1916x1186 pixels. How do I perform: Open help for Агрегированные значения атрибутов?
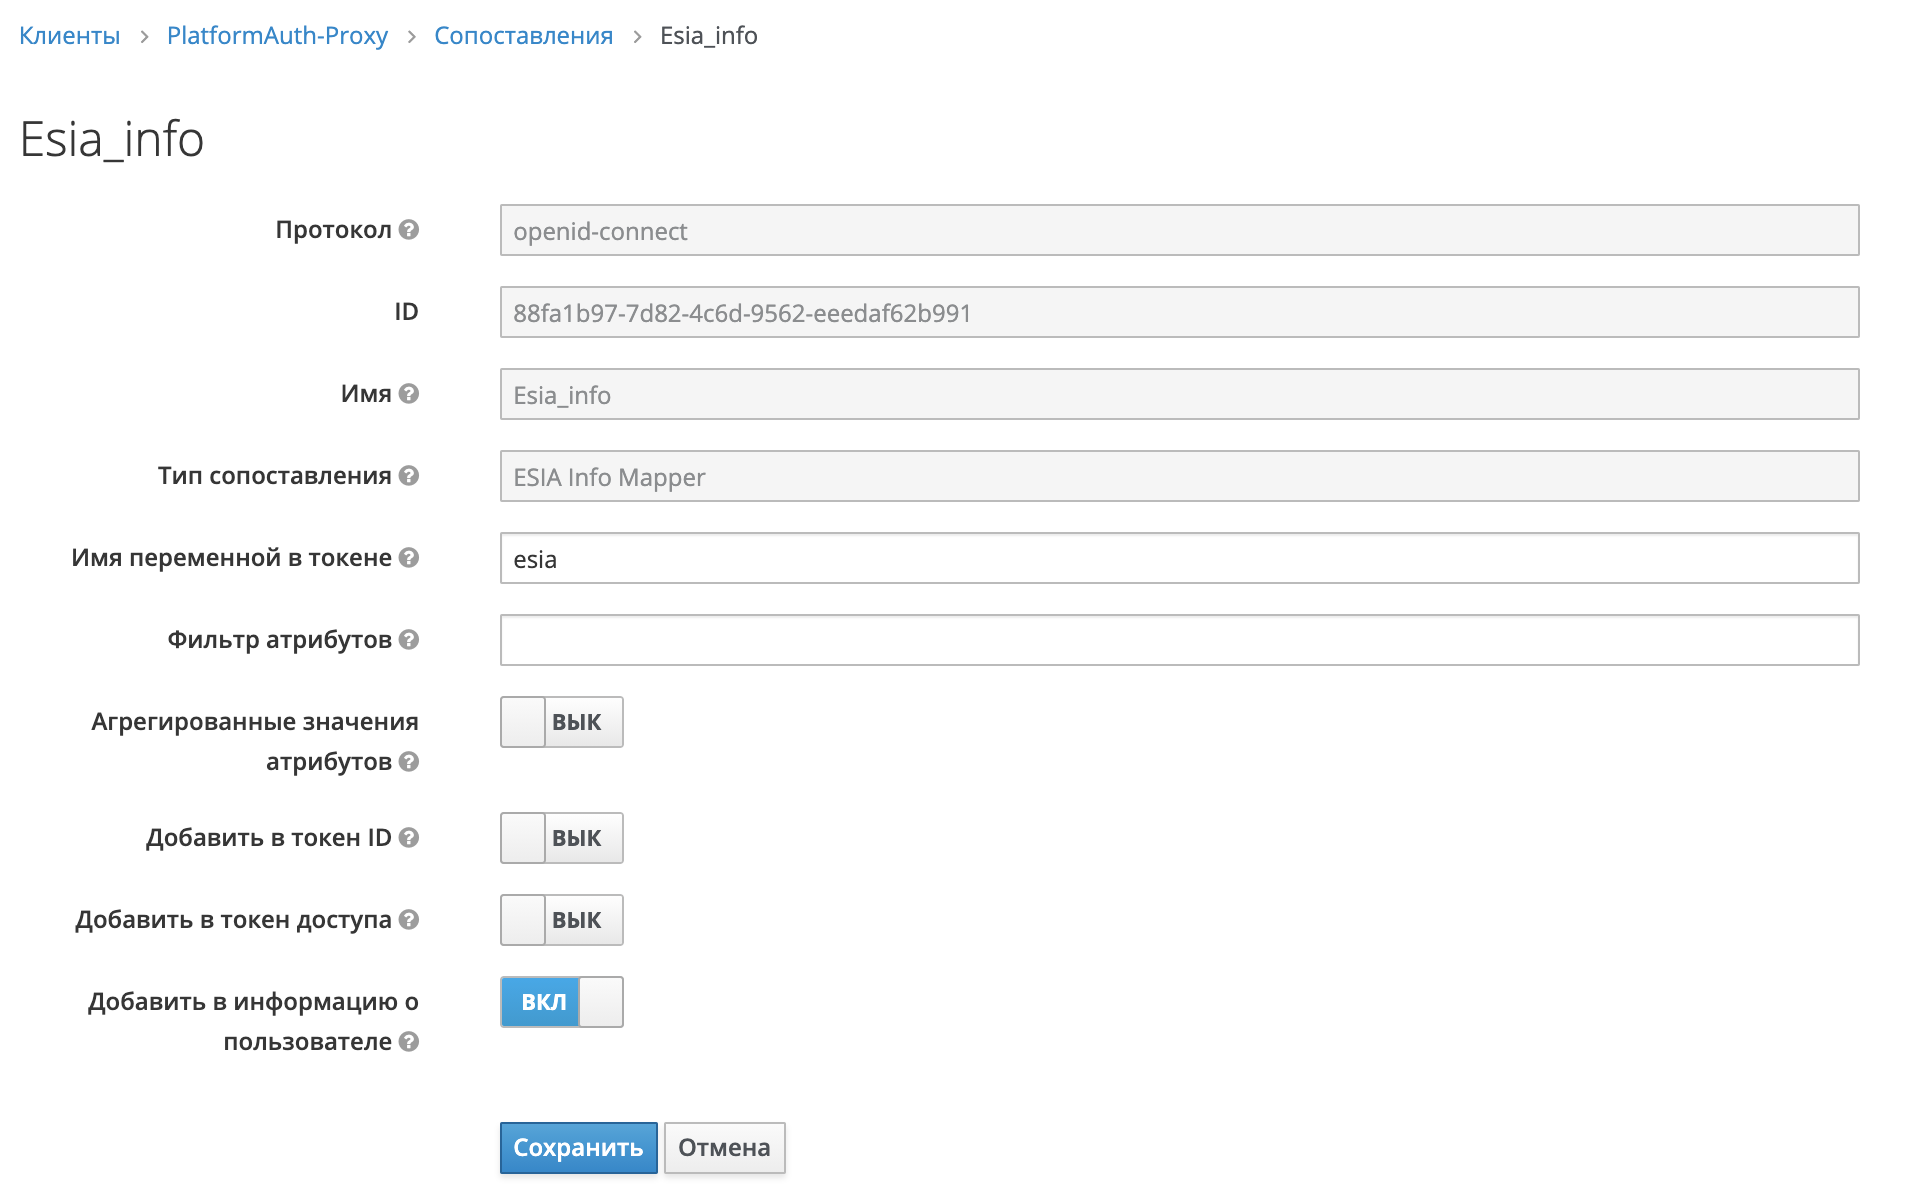409,762
